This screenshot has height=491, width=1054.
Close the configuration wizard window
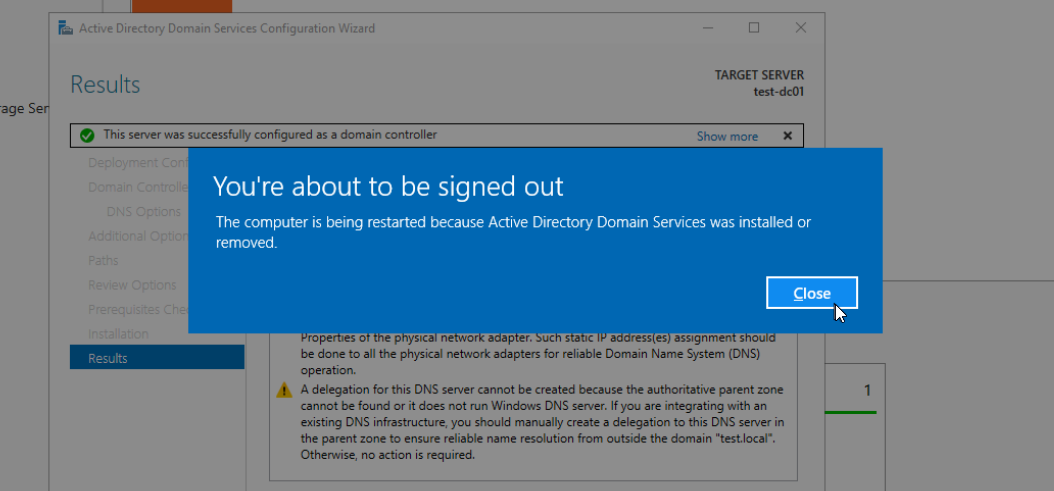[801, 28]
